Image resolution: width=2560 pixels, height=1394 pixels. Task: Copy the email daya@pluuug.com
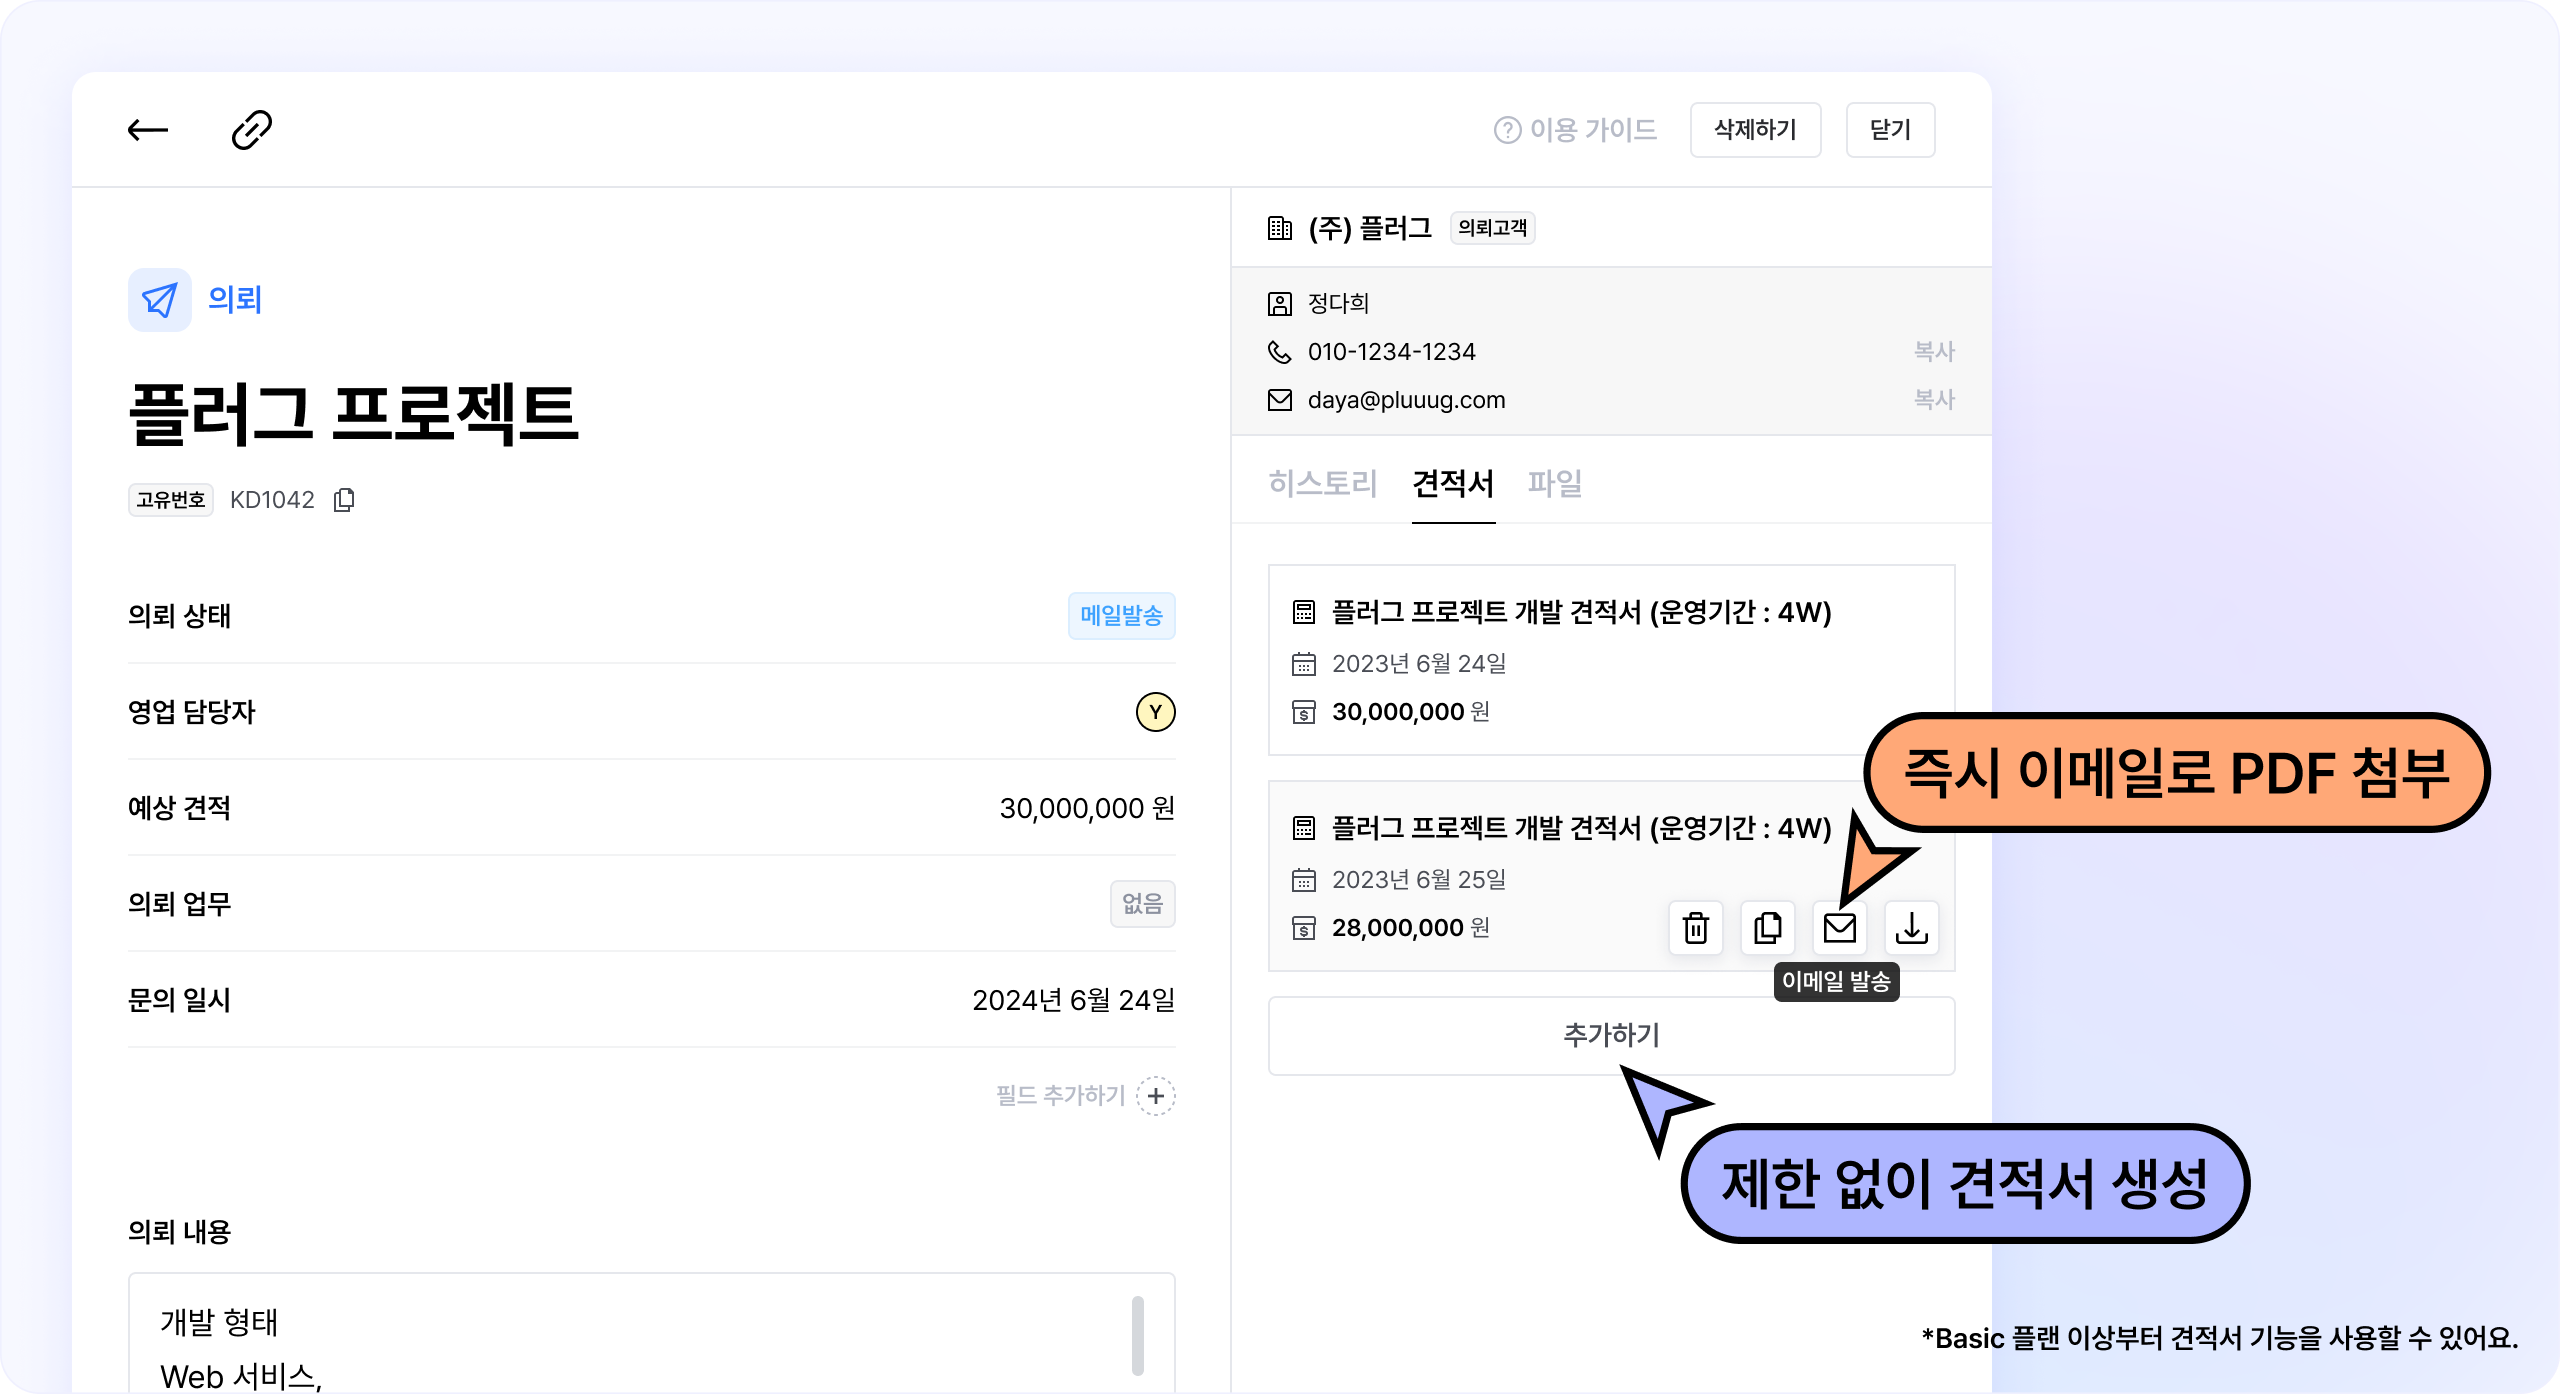(1933, 400)
